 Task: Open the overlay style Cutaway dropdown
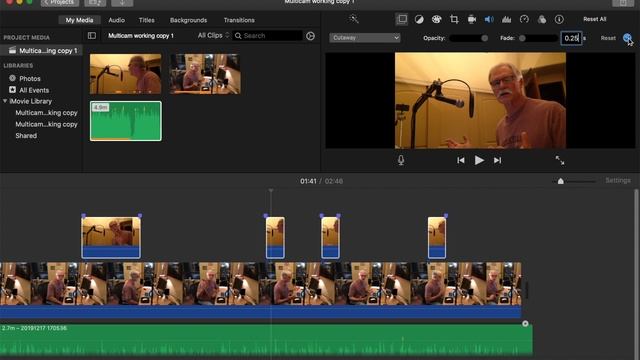point(364,38)
